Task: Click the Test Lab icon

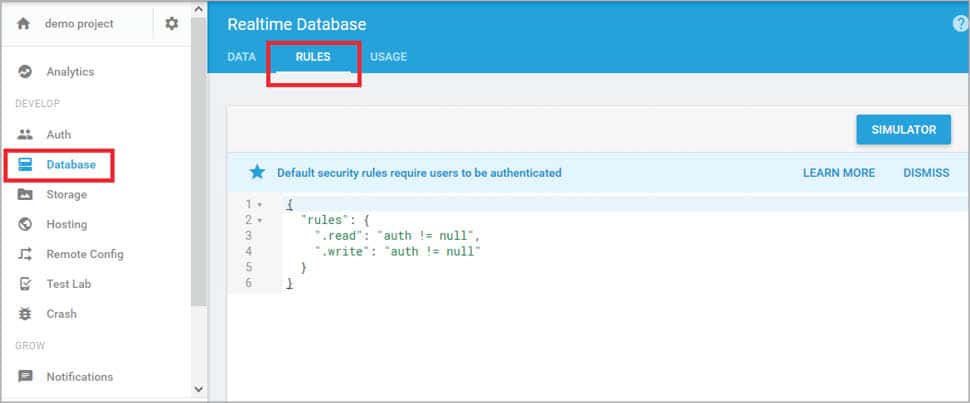Action: click(25, 284)
